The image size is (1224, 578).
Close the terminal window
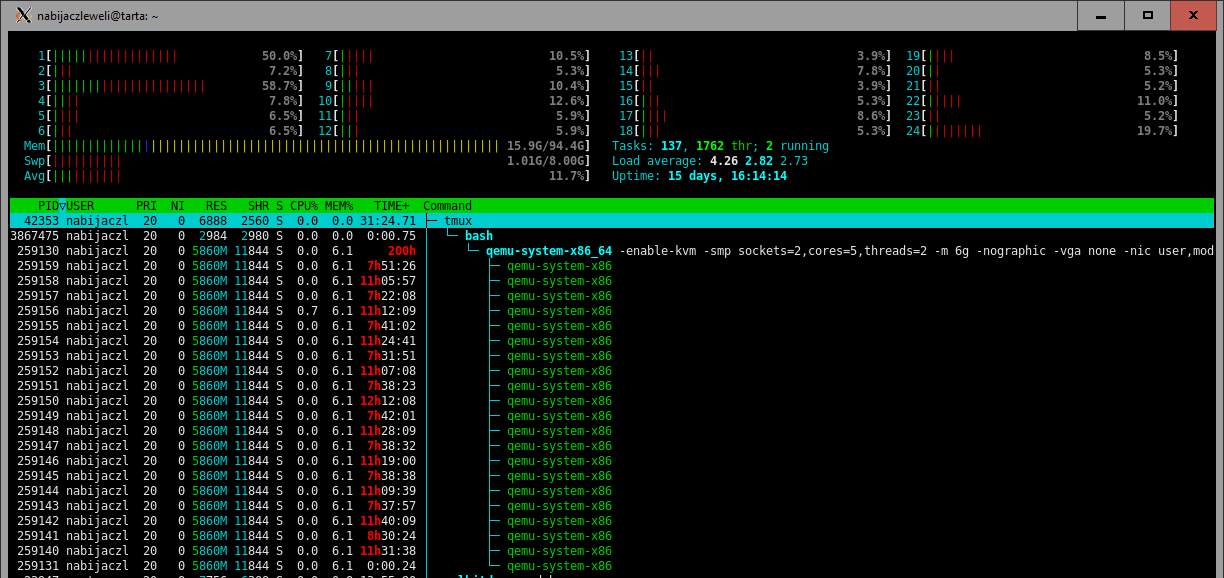tap(1196, 15)
